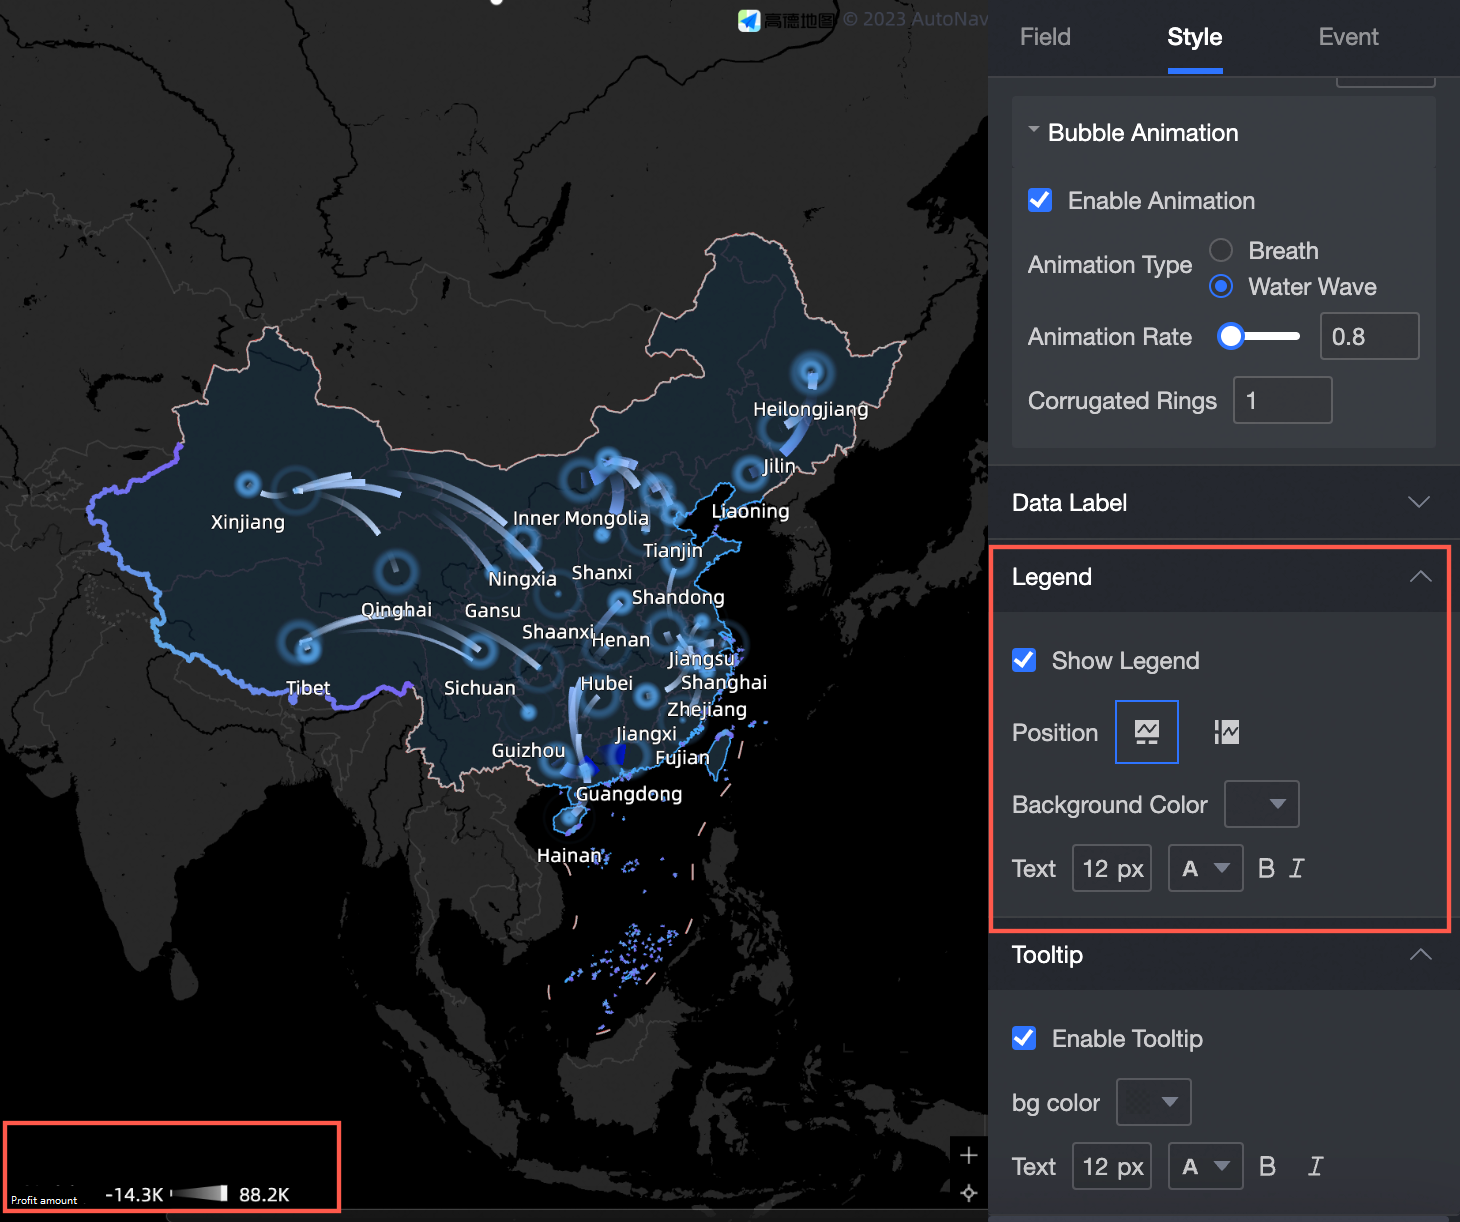Open the Event tab
Viewport: 1460px width, 1222px height.
(x=1348, y=37)
